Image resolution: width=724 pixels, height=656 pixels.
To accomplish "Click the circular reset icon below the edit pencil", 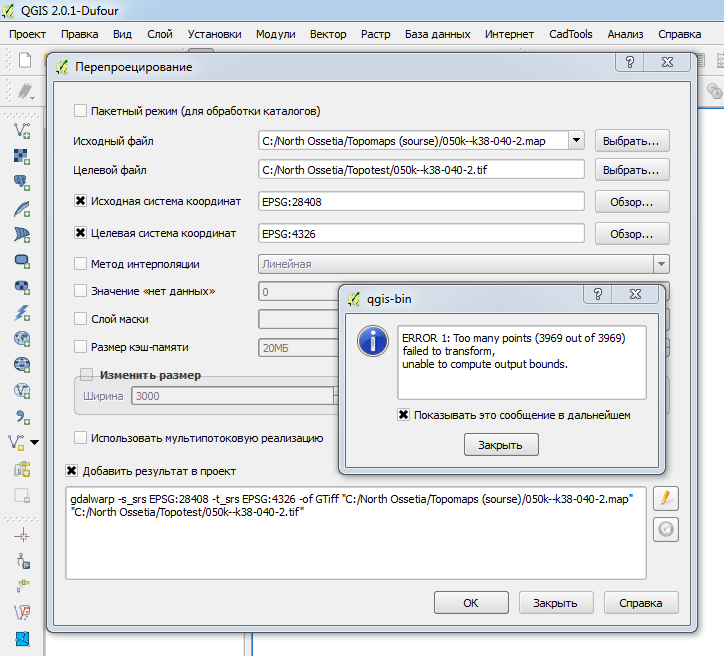I will (x=665, y=529).
